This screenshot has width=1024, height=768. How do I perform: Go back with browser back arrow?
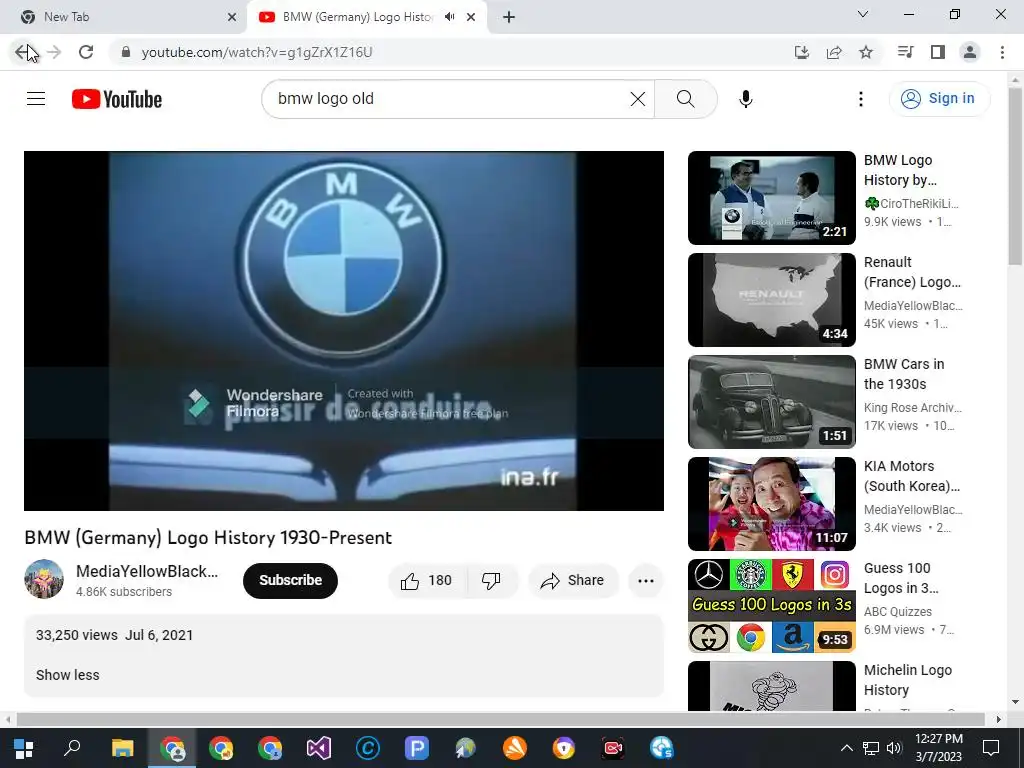(23, 52)
